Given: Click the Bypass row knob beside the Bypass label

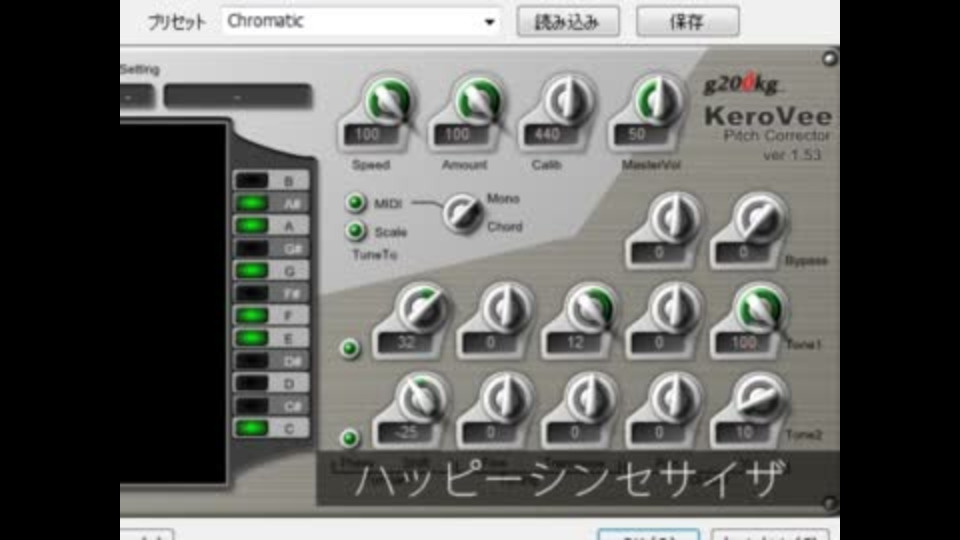Looking at the screenshot, I should [x=759, y=219].
